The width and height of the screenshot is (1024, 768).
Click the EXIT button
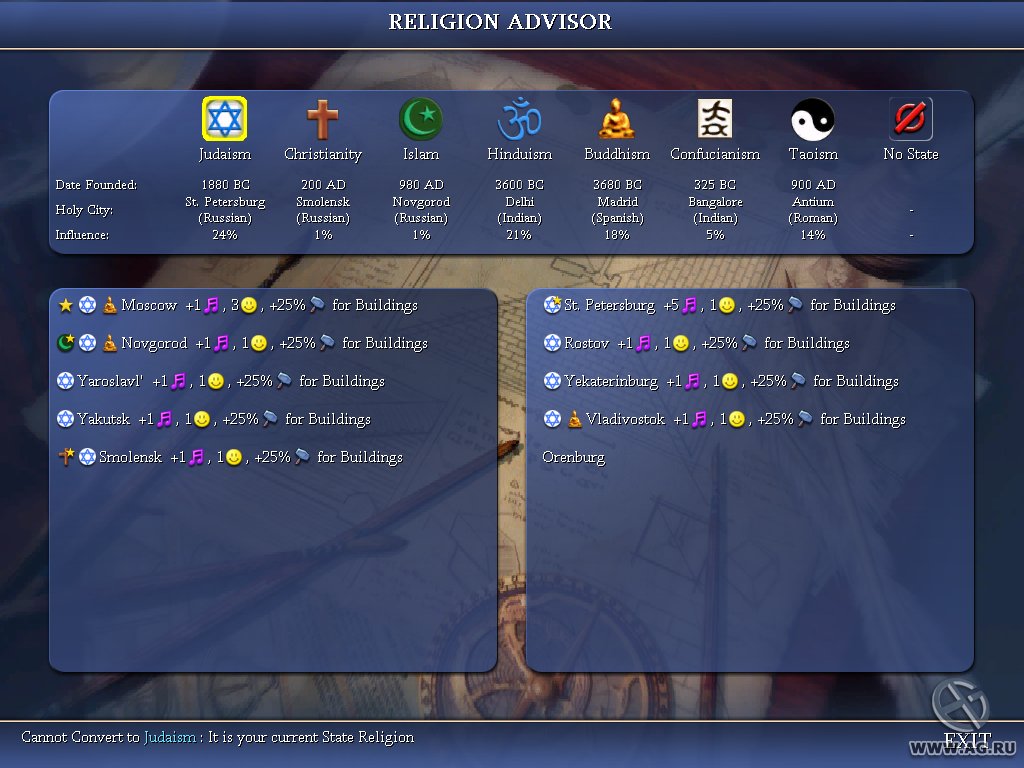[x=967, y=740]
